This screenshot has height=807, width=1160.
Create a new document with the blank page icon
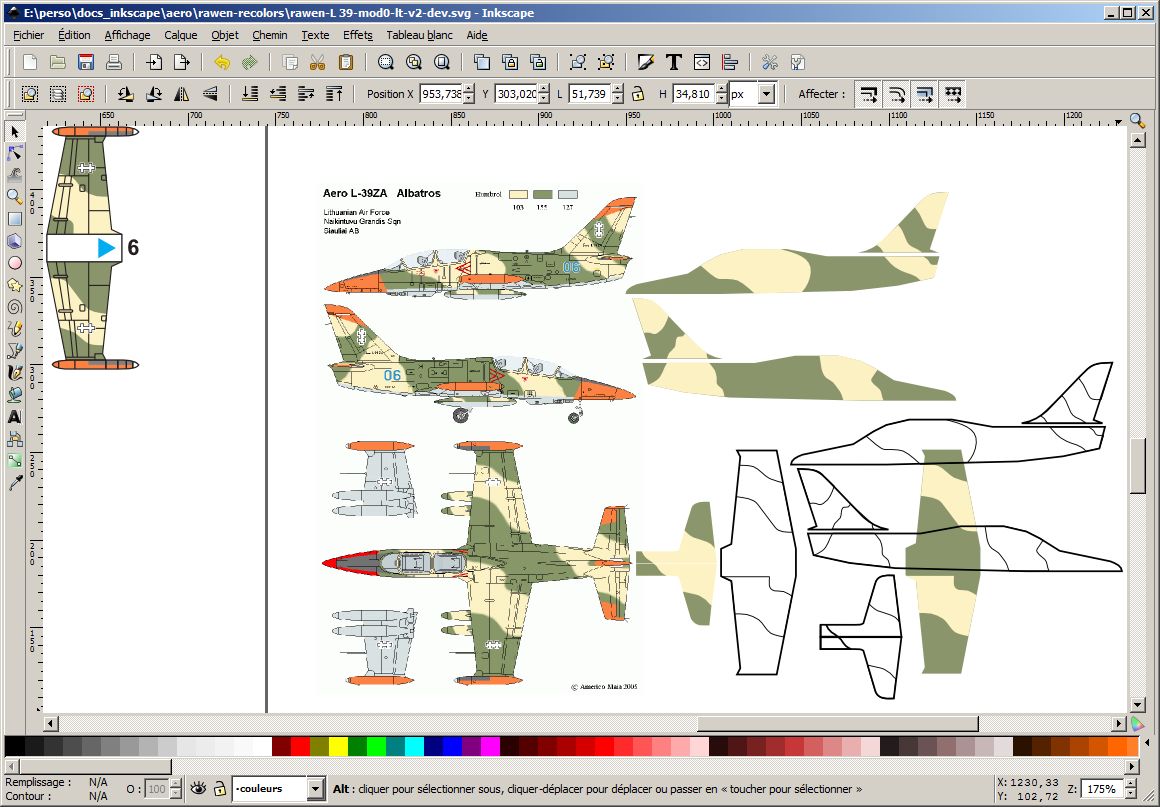click(x=30, y=62)
